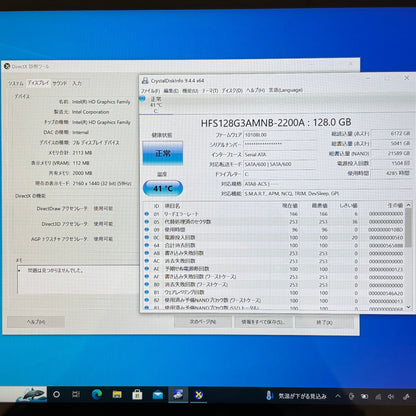
Task: Click the CrystalDiskInfo title bar icon
Action: [x=145, y=81]
